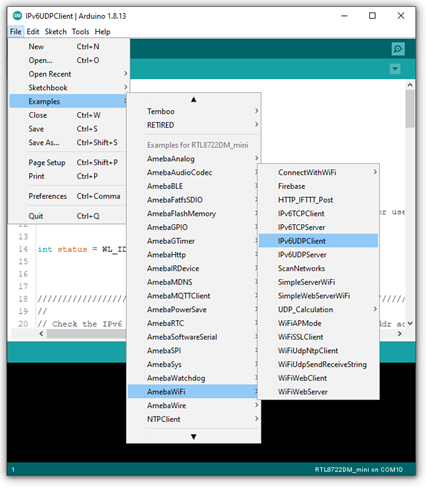Screen dimensions: 426x491
Task: Click the menu scroll-up triangle arrow
Action: (x=193, y=99)
